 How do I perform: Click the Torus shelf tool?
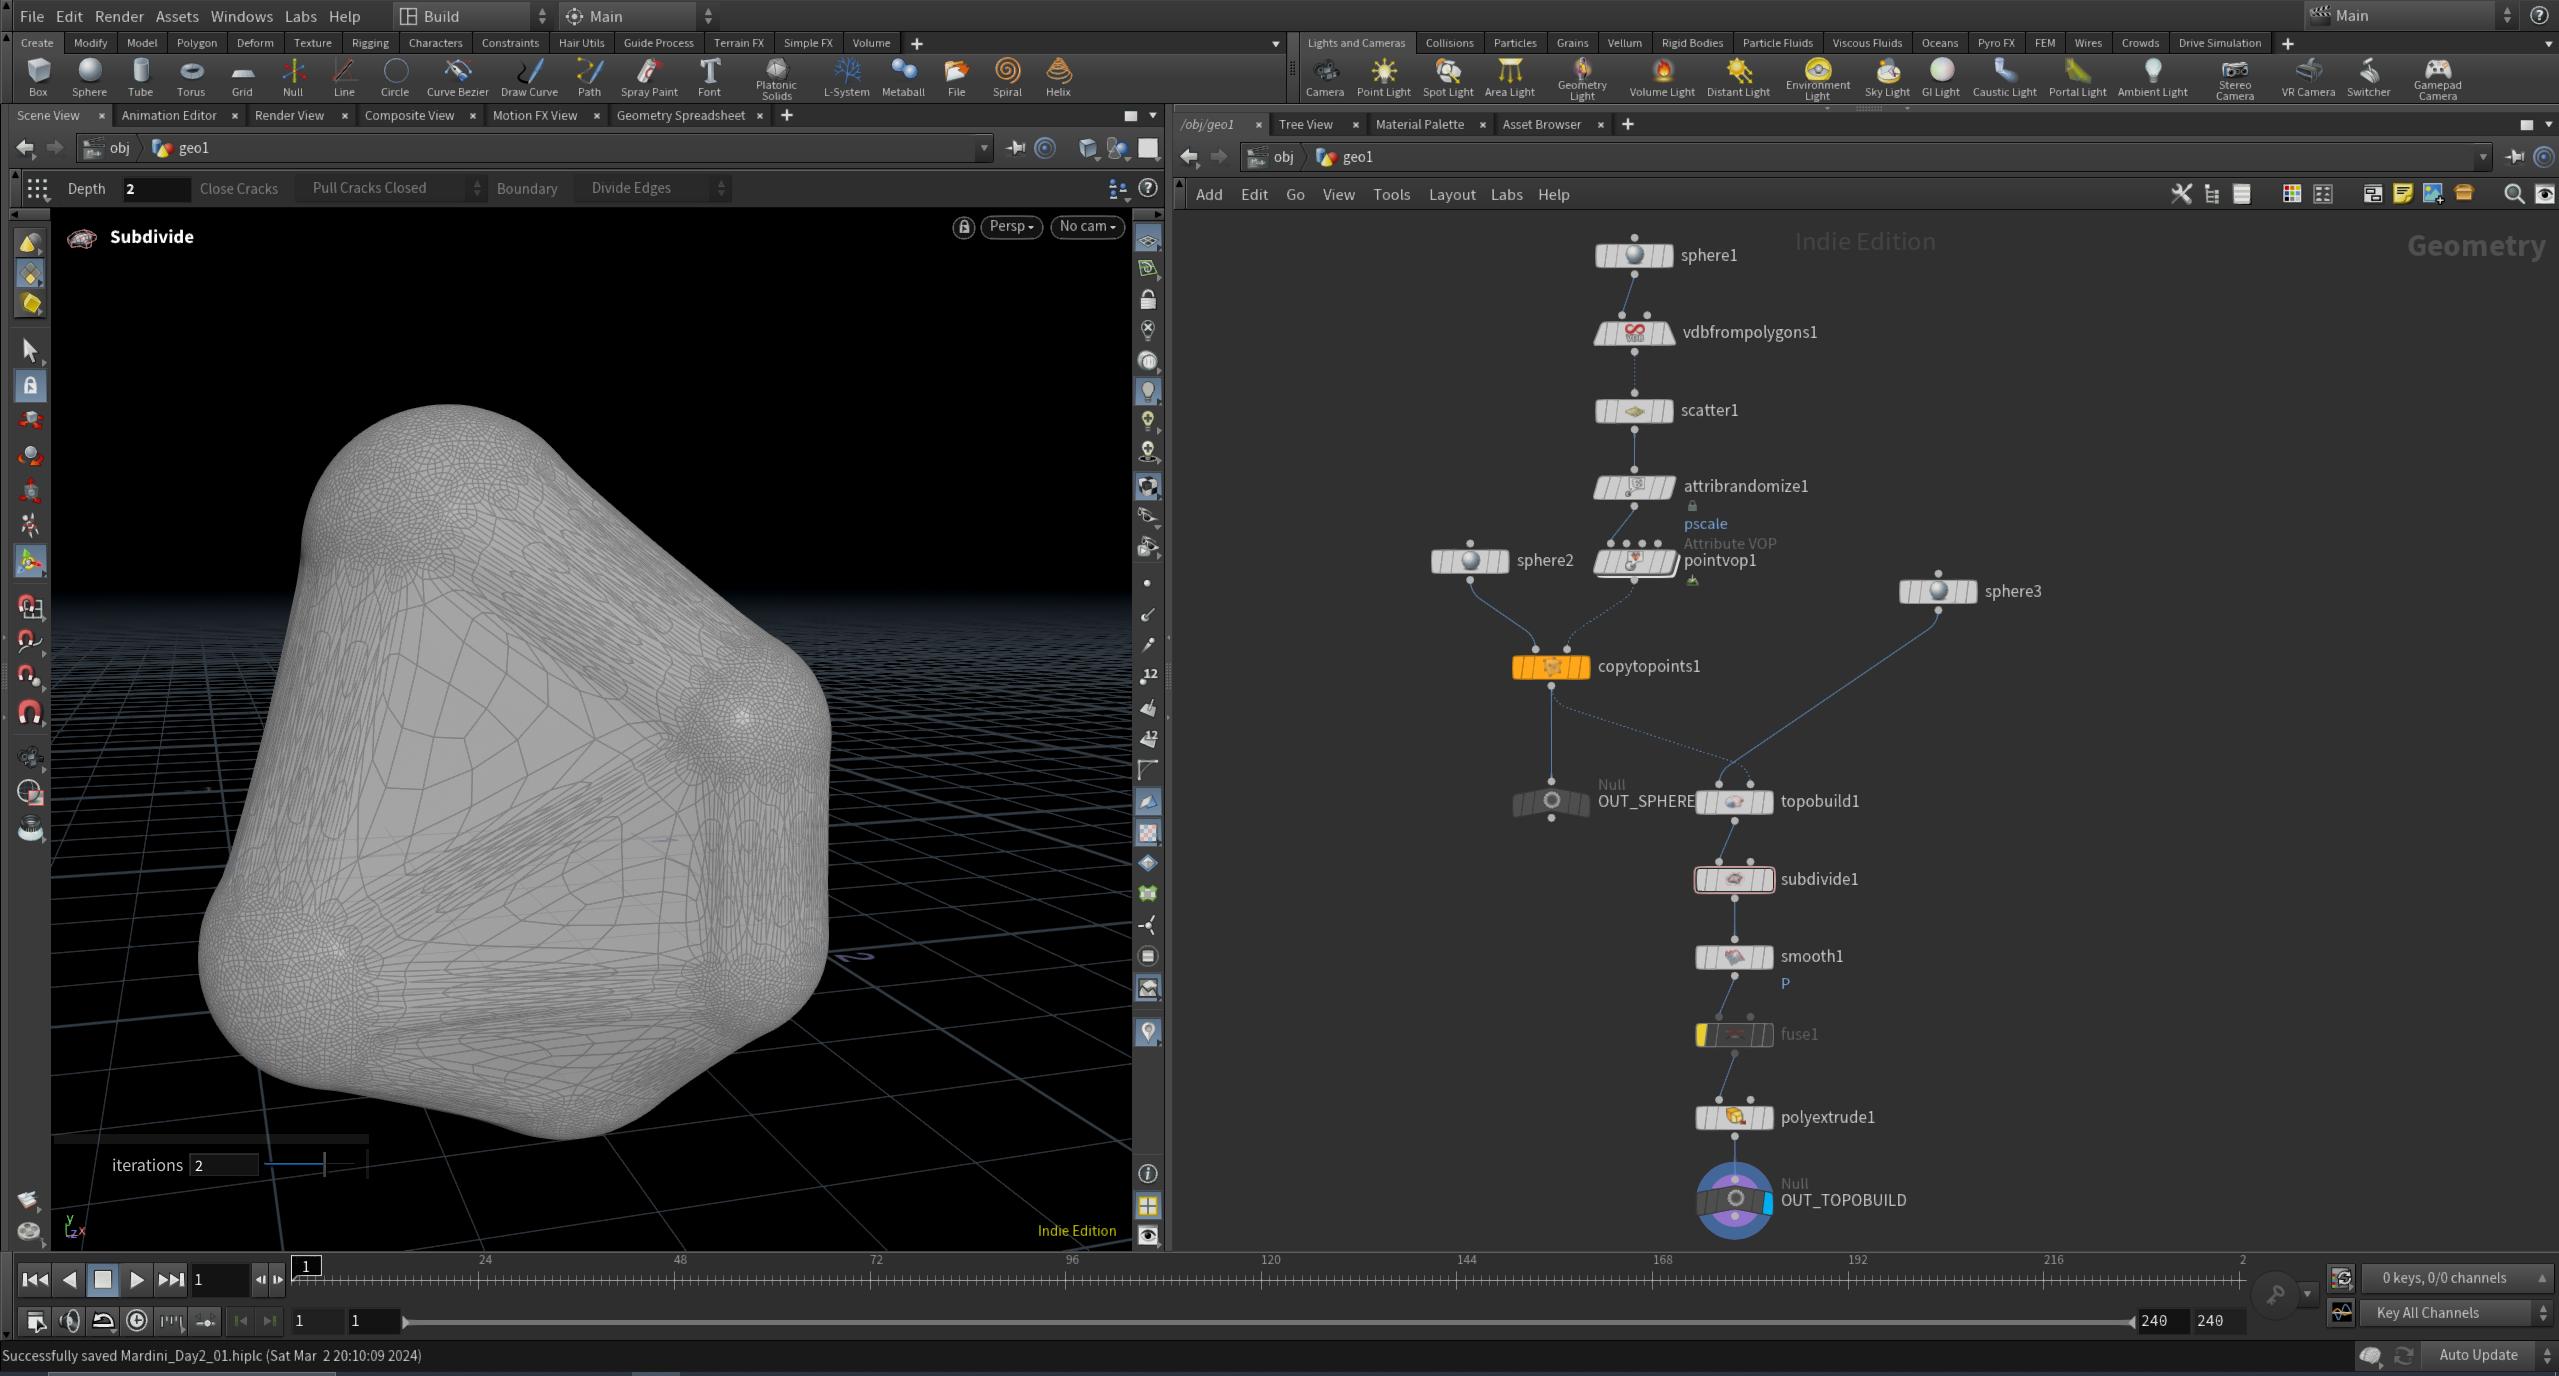[x=191, y=77]
